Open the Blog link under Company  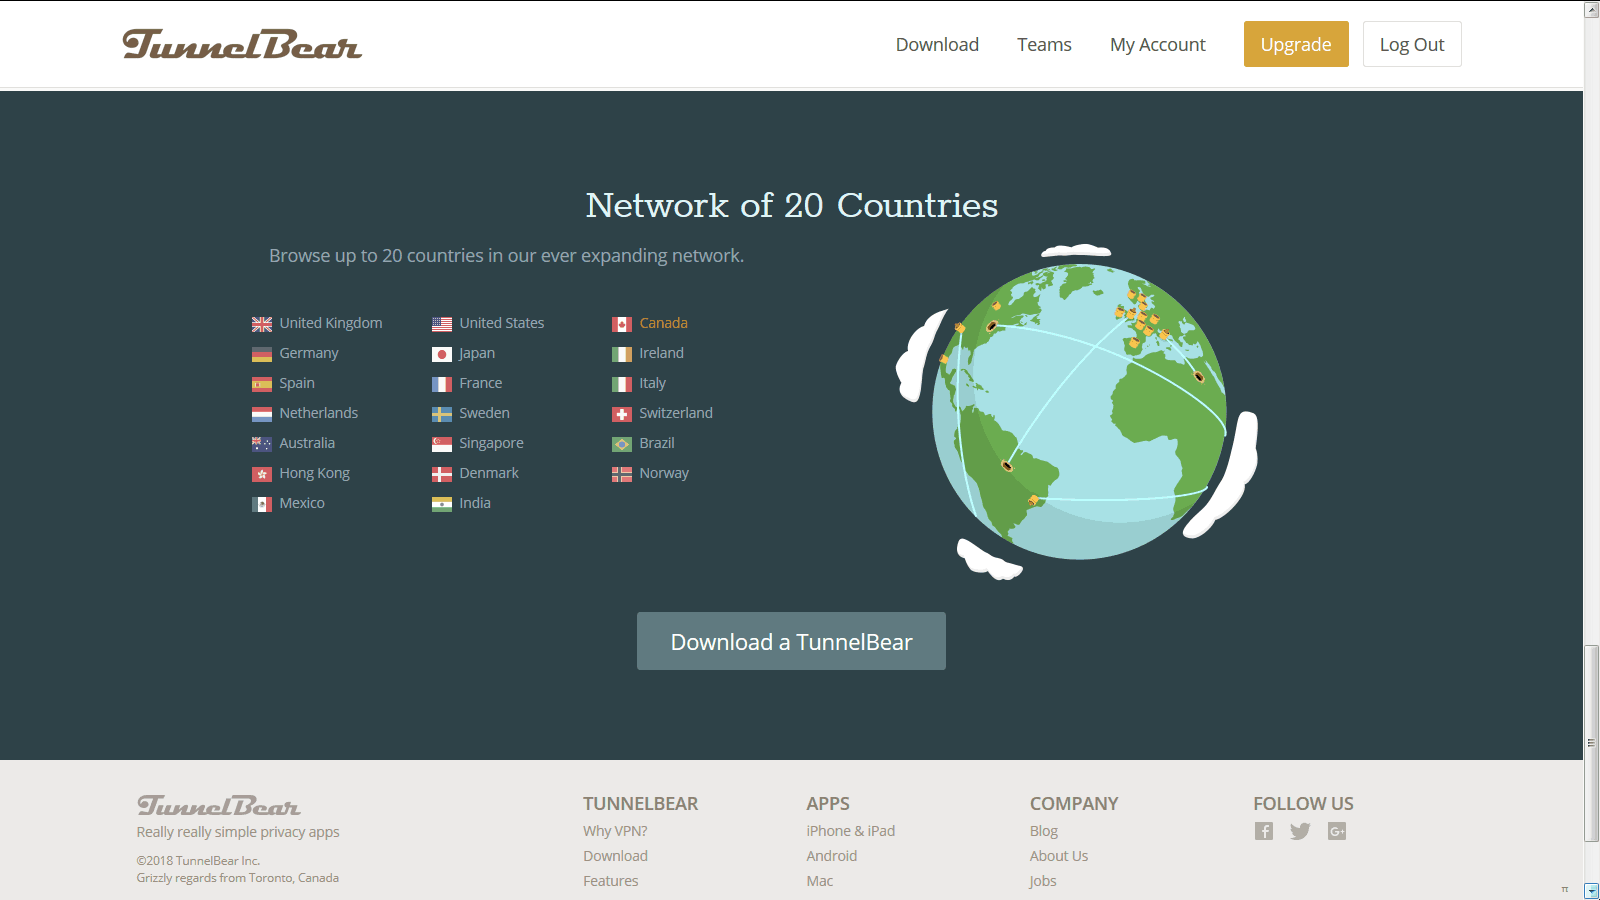[1044, 831]
